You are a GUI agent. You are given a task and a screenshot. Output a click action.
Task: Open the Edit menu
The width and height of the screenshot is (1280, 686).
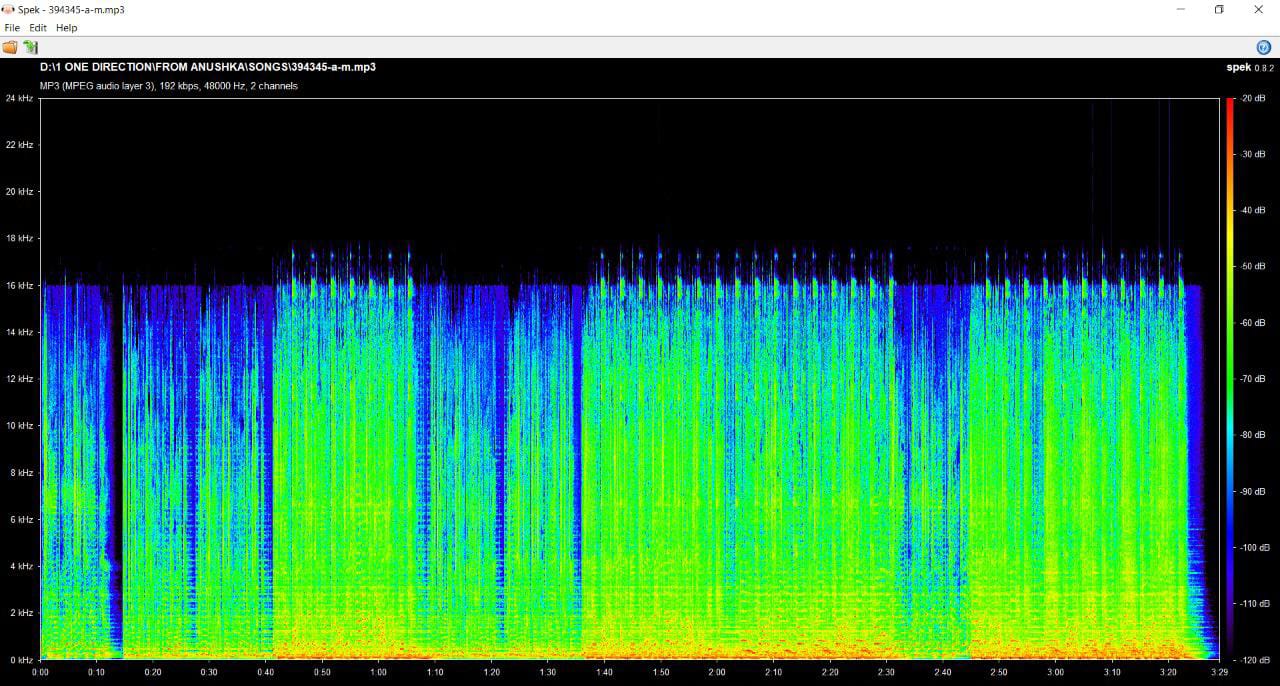click(x=38, y=28)
